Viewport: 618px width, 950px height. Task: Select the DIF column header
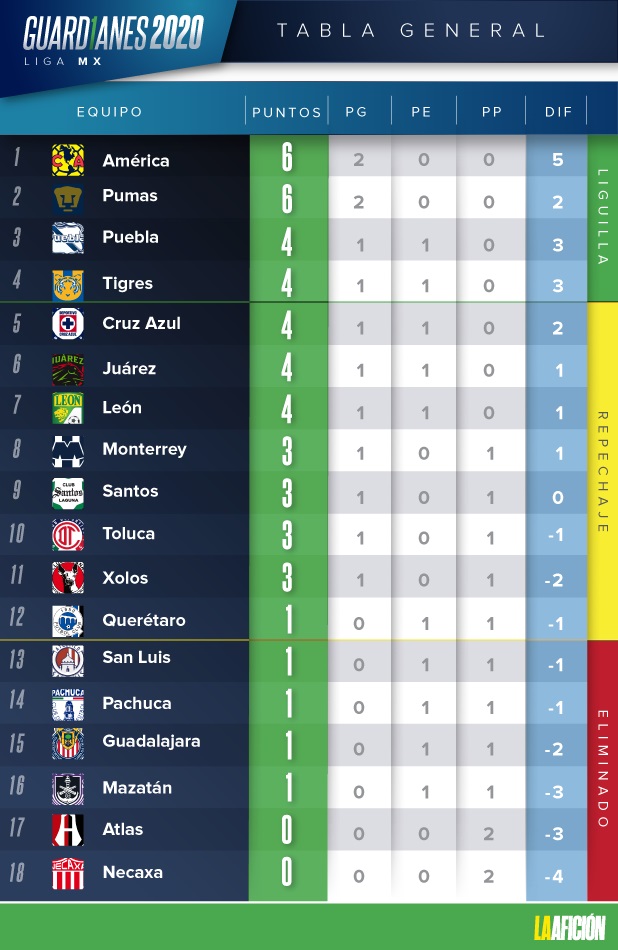tap(558, 112)
